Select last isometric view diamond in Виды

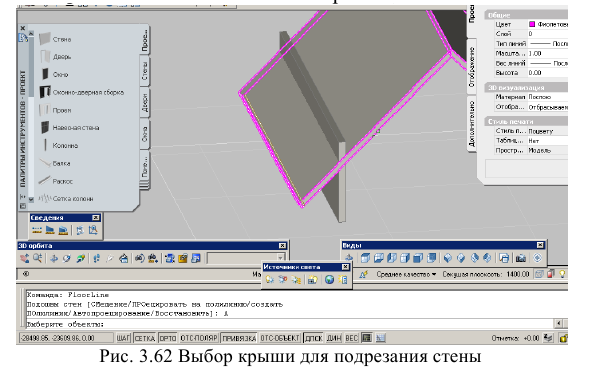click(487, 258)
